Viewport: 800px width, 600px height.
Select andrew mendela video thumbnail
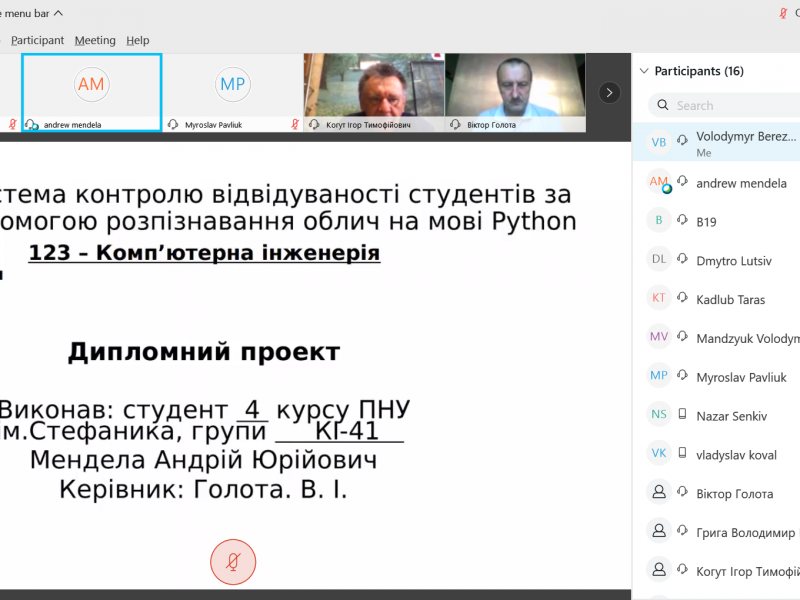point(91,92)
